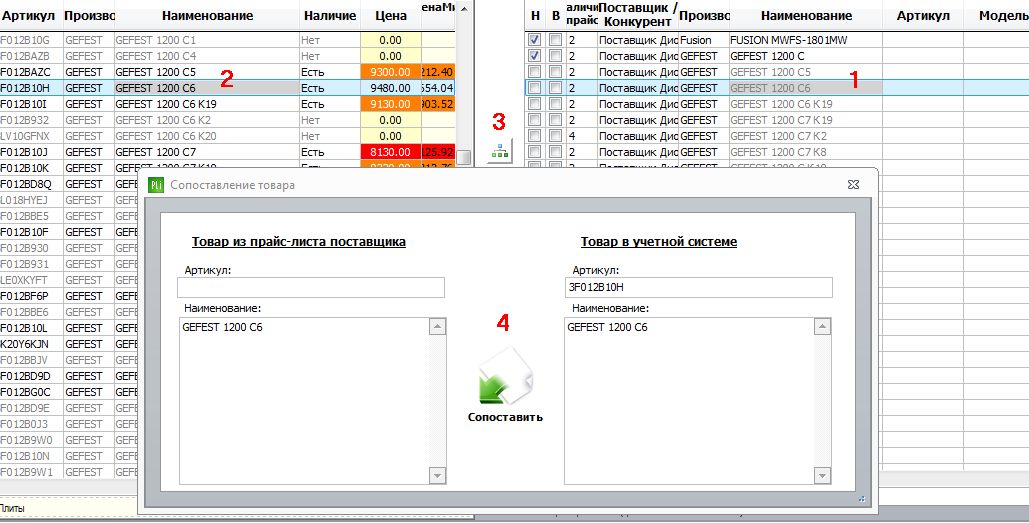Click the Fusion manufacturer cell in right table
The height and width of the screenshot is (523, 1029).
(x=704, y=40)
